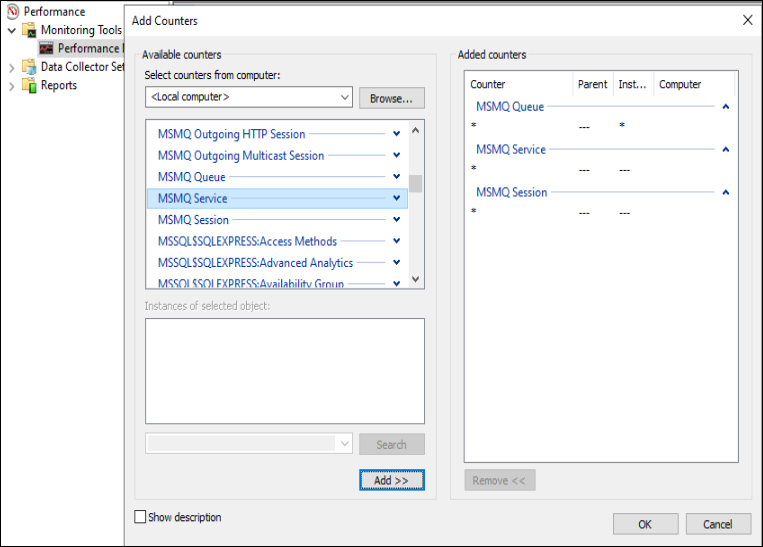Viewport: 763px width, 547px height.
Task: Collapse the MSMQ Session added counter group
Action: point(726,192)
